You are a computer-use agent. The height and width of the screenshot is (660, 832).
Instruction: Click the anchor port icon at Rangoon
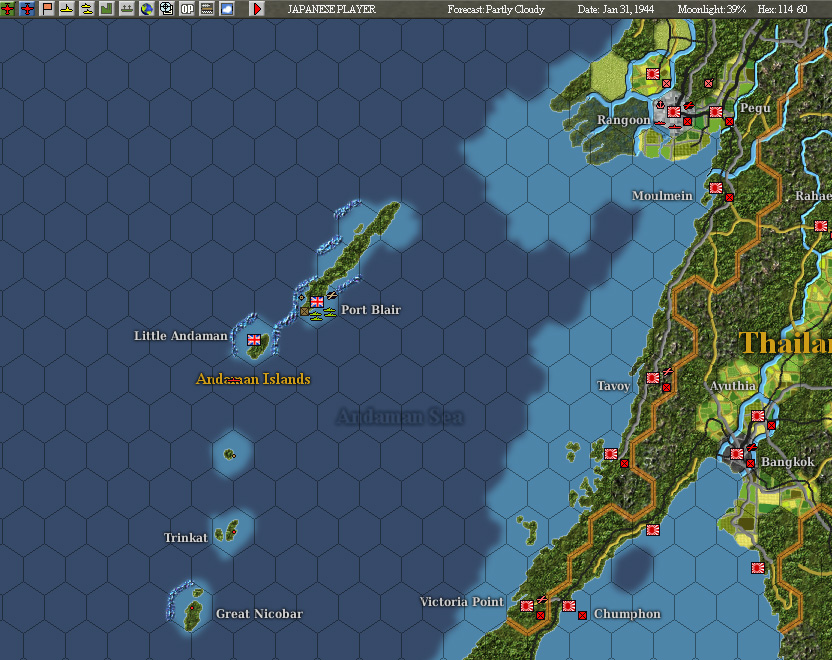660,105
